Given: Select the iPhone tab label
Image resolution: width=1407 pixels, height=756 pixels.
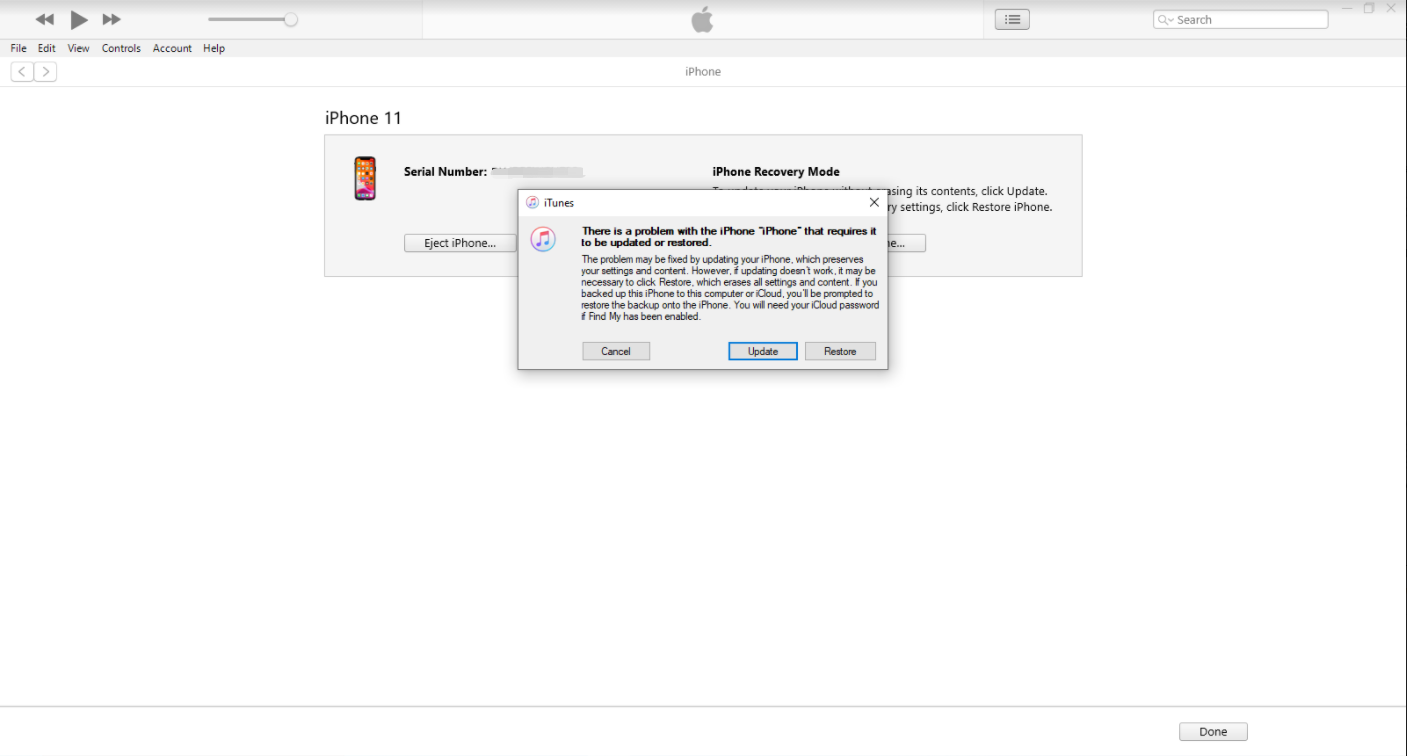Looking at the screenshot, I should coord(703,72).
